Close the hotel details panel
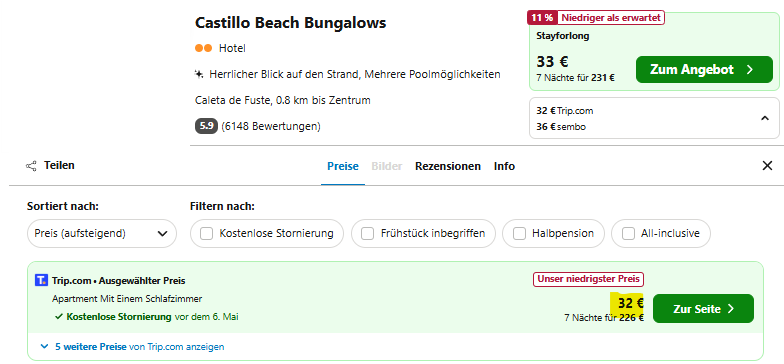Screen dimensions: 784x364 point(767,166)
